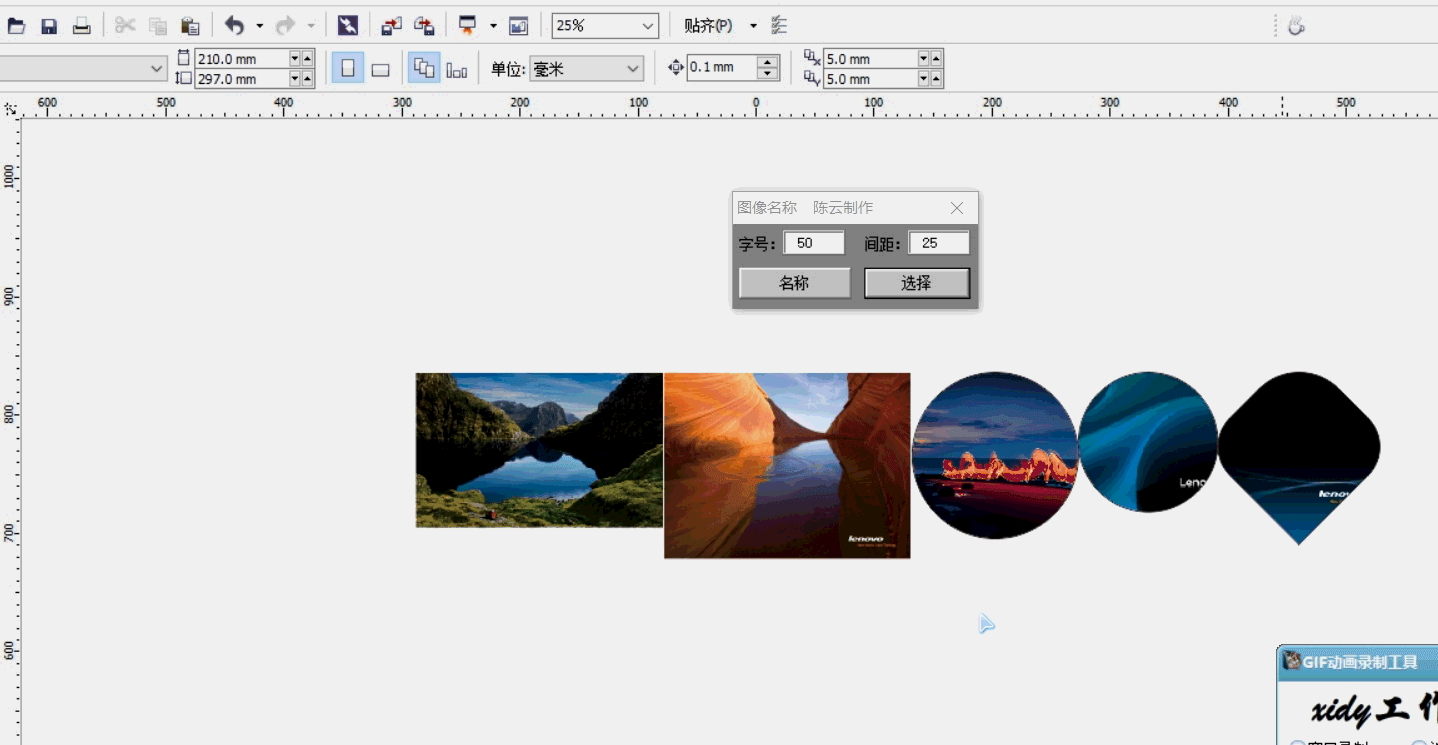Screen dimensions: 1438x745
Task: Click the page width 210.0 mm field
Action: (242, 59)
